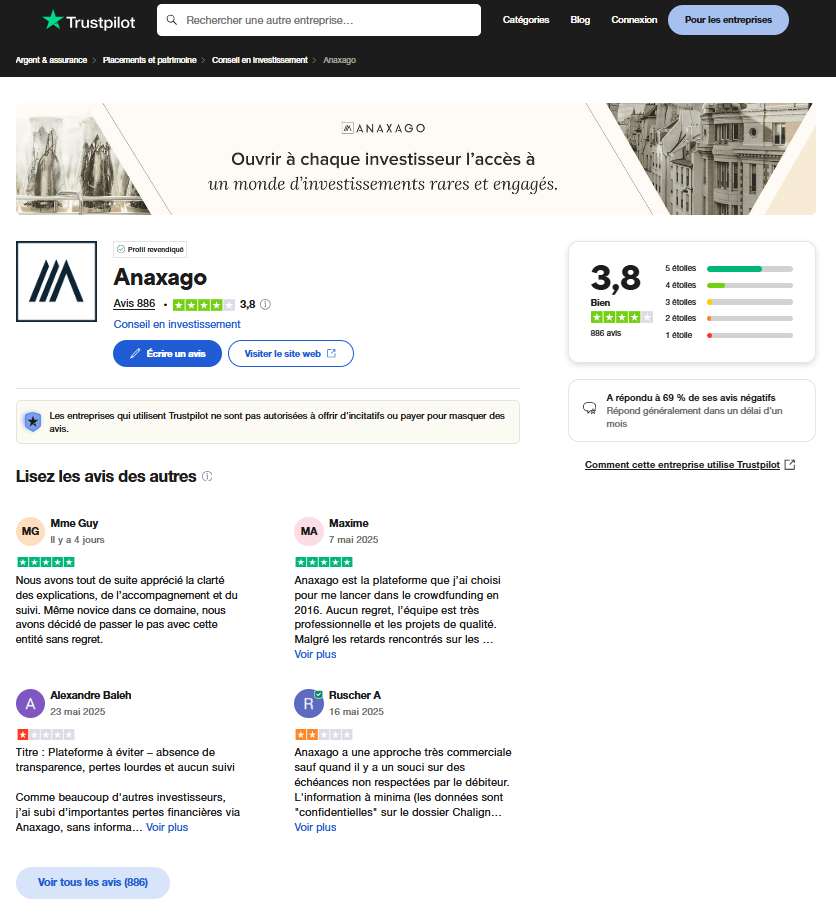Screen dimensions: 836x920
Task: Open the Avis 886 link
Action: pos(134,304)
